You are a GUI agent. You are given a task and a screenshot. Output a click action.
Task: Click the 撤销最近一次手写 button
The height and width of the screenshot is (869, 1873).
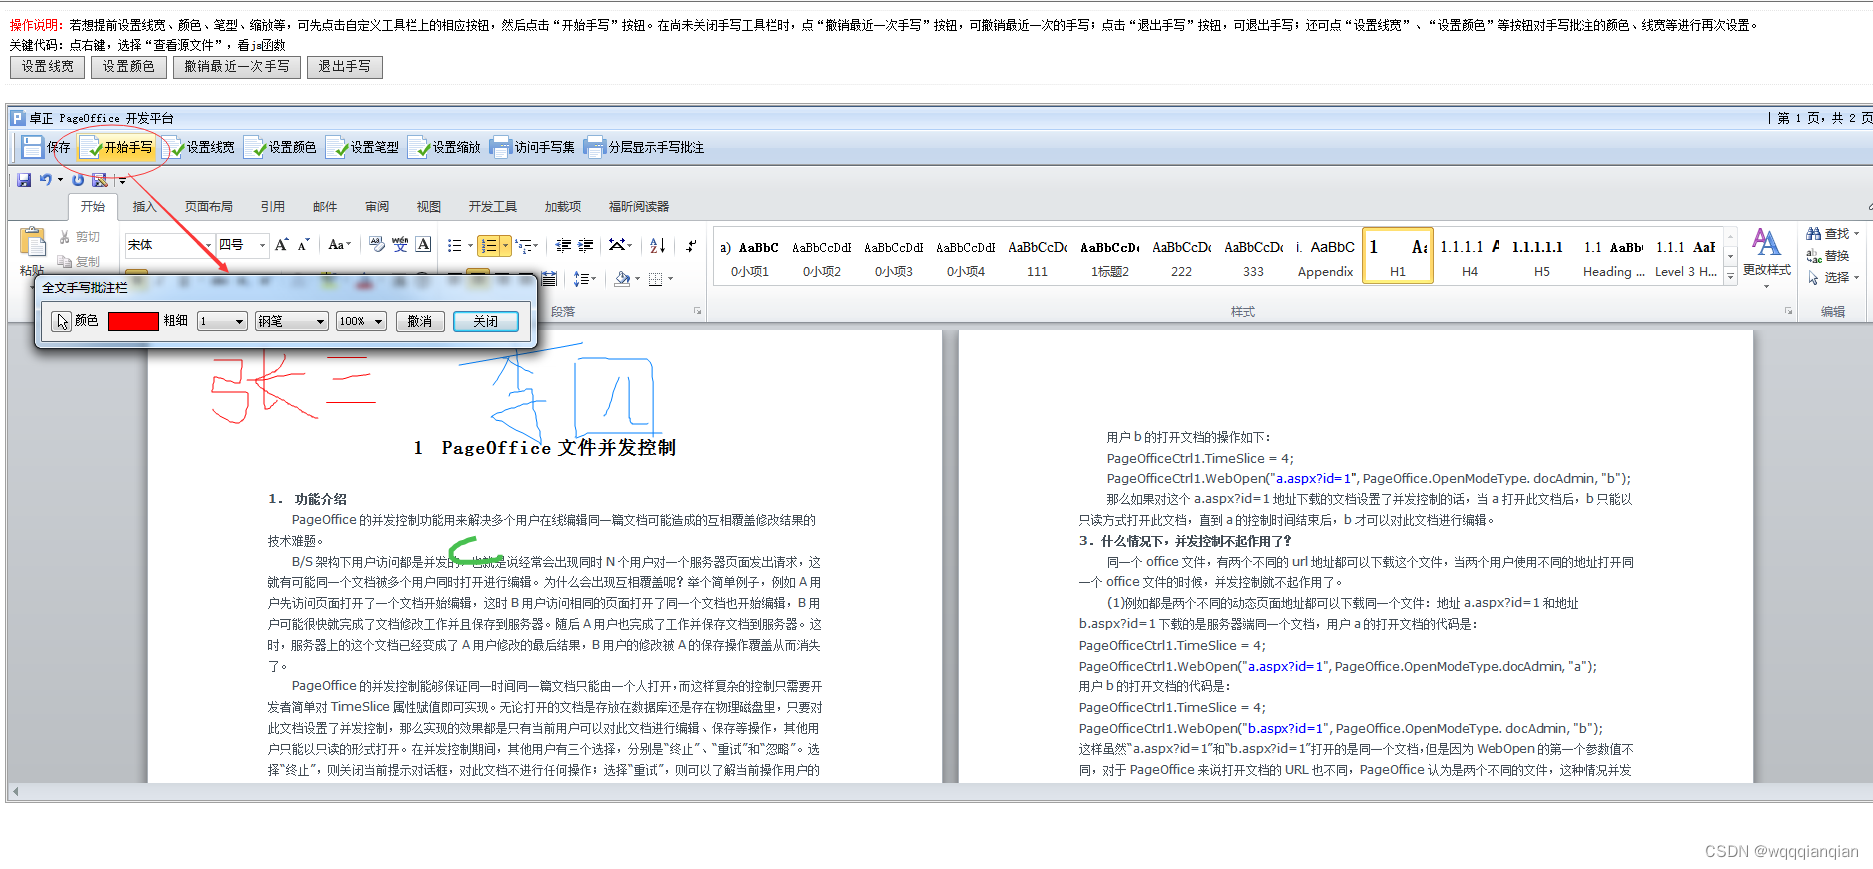point(237,67)
